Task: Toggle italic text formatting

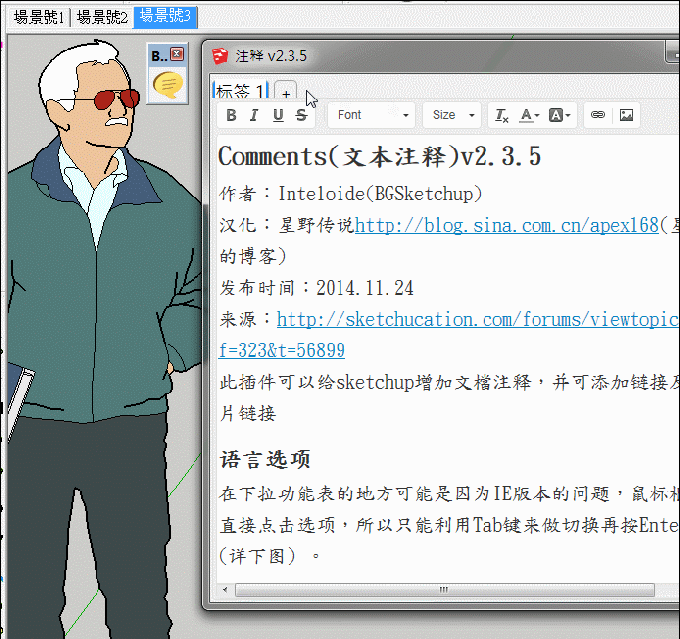Action: [254, 115]
